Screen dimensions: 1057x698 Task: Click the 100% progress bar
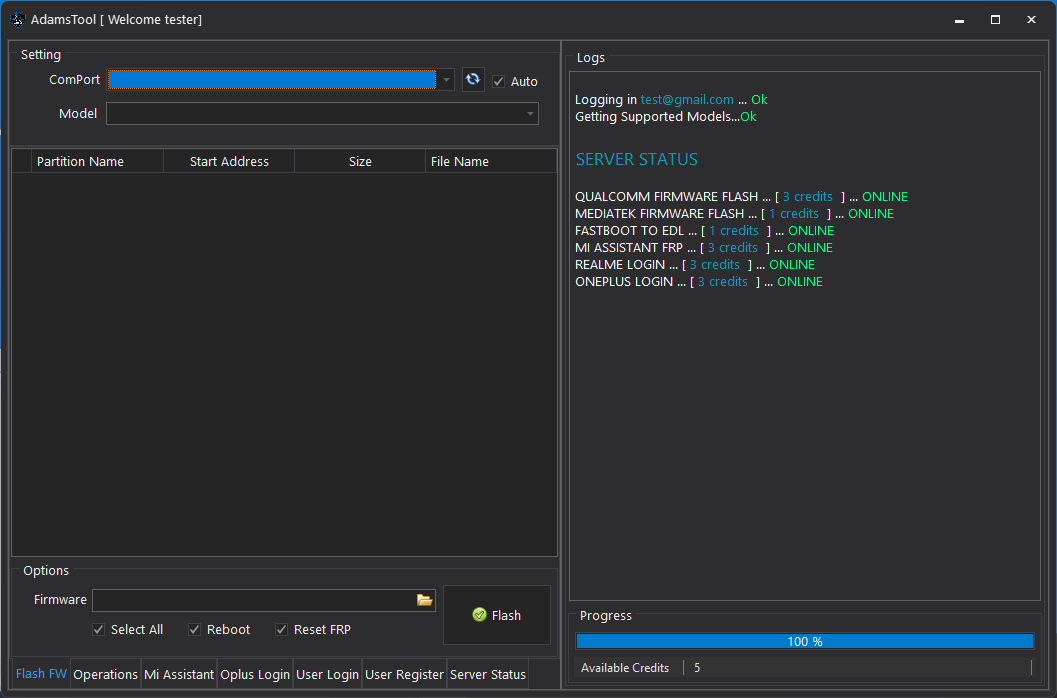pos(804,641)
